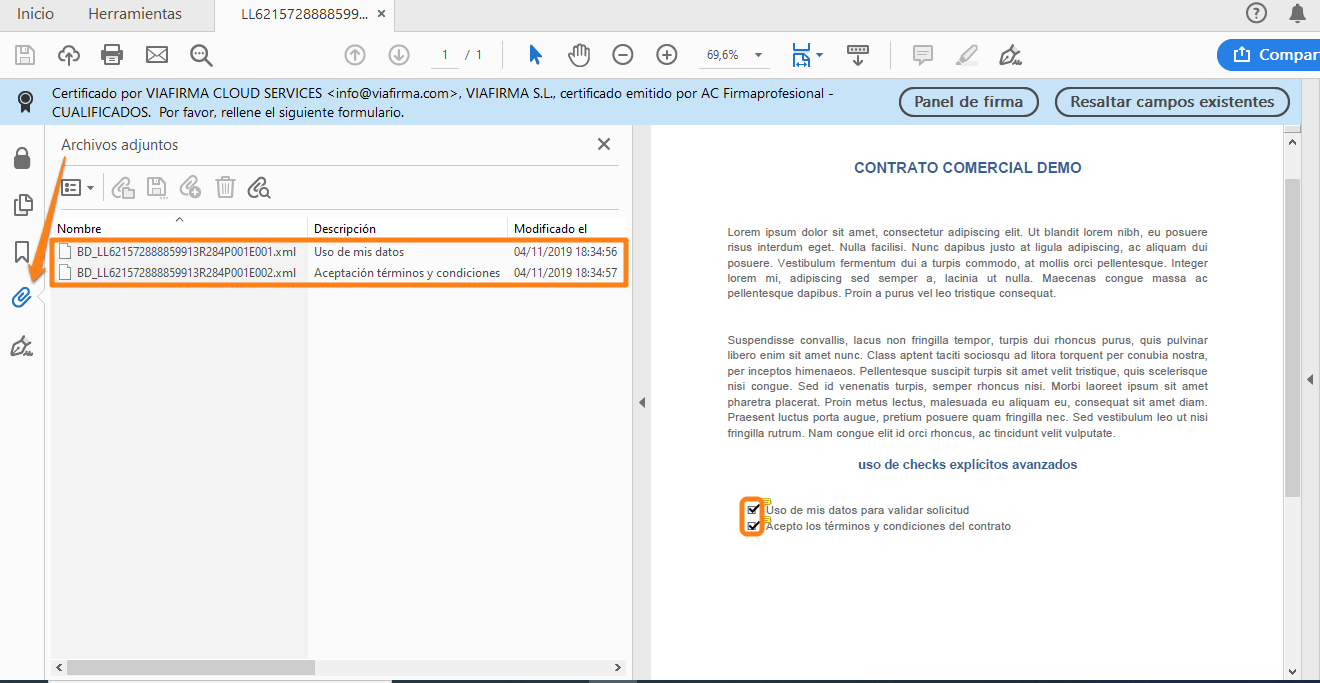Open the signatures side panel
Screen dimensions: 1320x683
click(21, 346)
